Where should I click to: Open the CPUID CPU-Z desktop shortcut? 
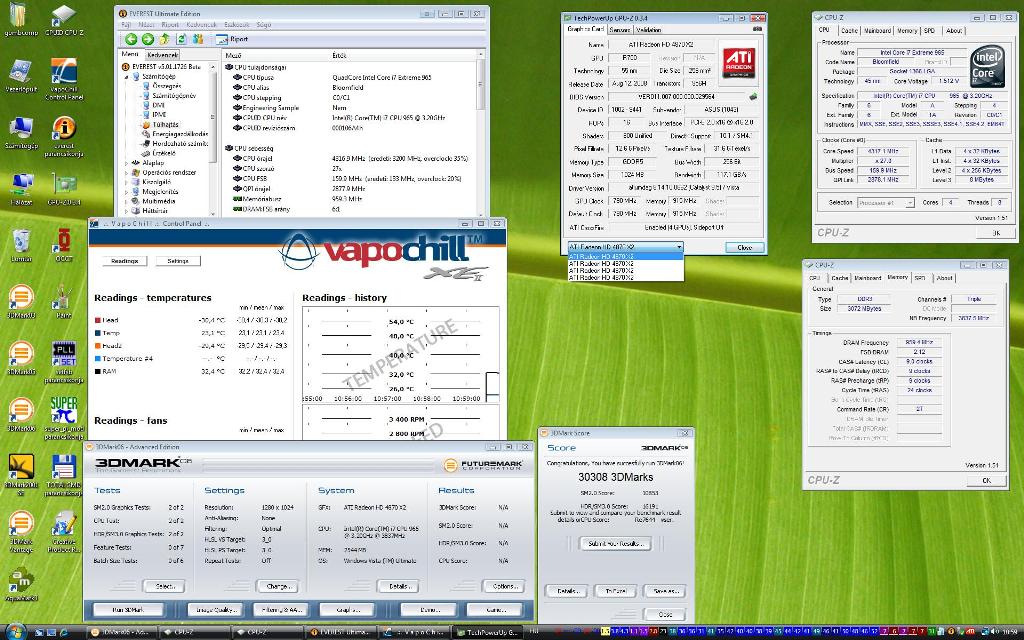(63, 20)
